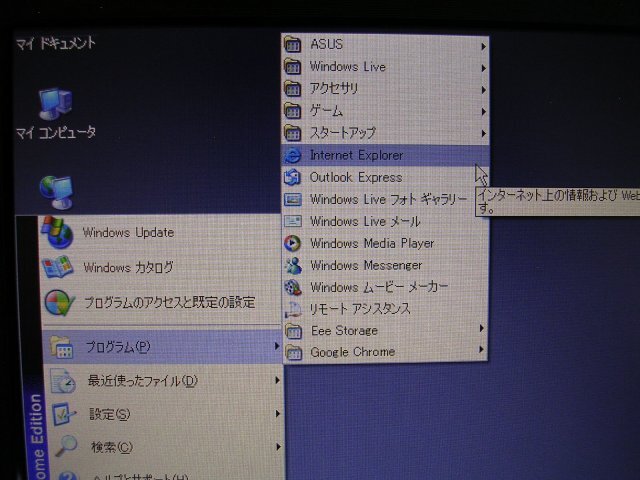Click Windows ムービー メーカー icon
The image size is (640, 480).
click(x=293, y=287)
